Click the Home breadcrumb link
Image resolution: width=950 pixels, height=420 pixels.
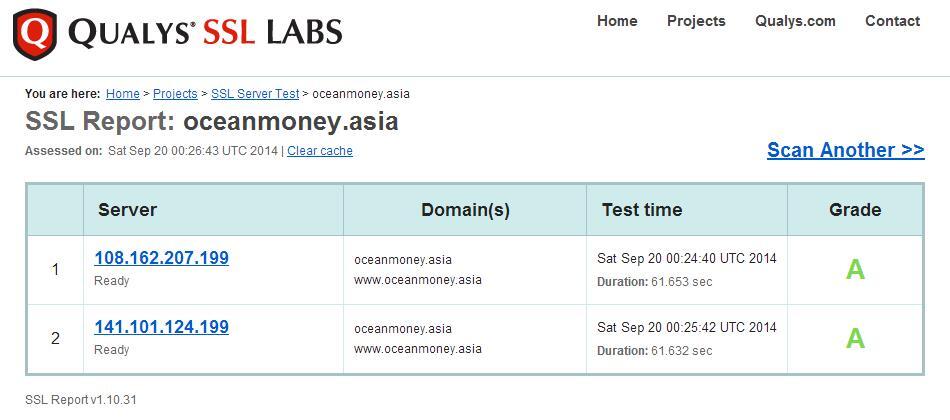tap(123, 94)
